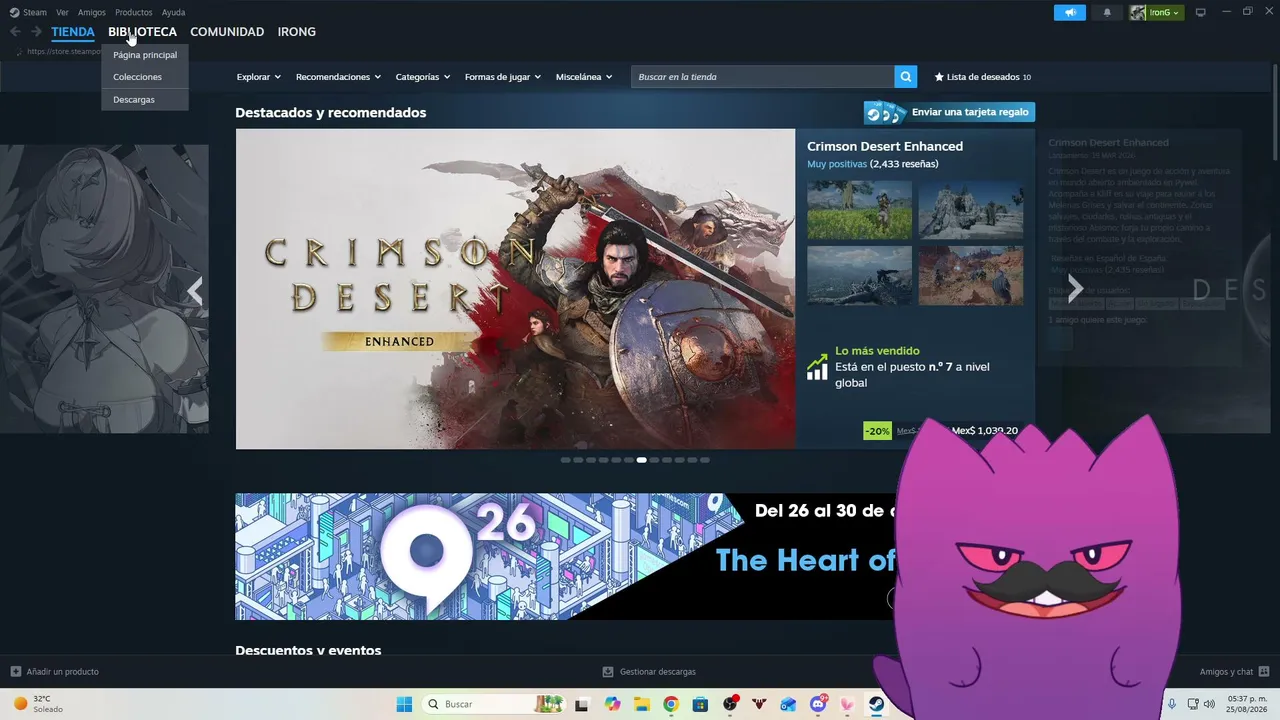Viewport: 1280px width, 720px height.
Task: Open the IronG account dropdown arrow
Action: pyautogui.click(x=1176, y=13)
